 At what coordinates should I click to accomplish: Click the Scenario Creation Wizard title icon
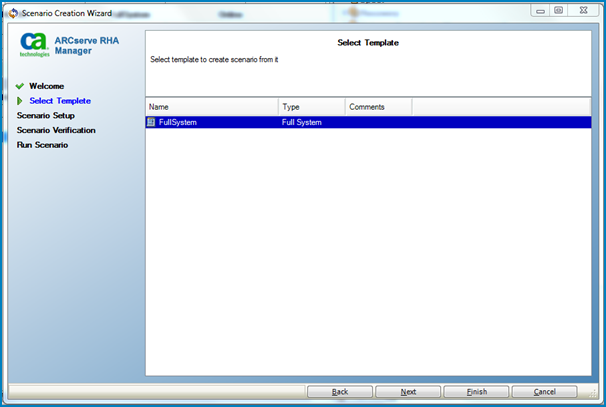point(14,13)
